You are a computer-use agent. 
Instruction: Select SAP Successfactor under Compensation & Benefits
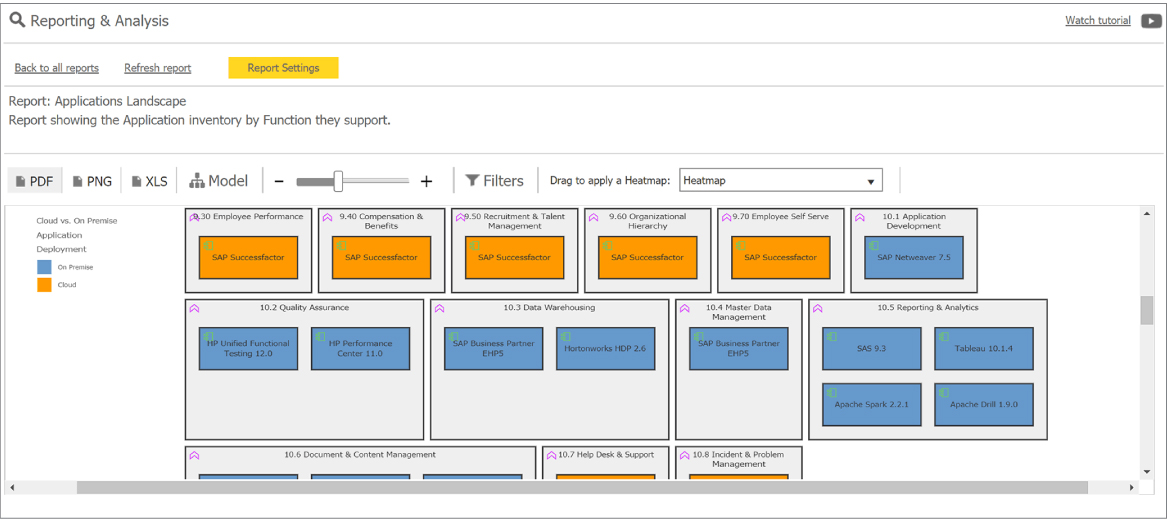(x=382, y=257)
